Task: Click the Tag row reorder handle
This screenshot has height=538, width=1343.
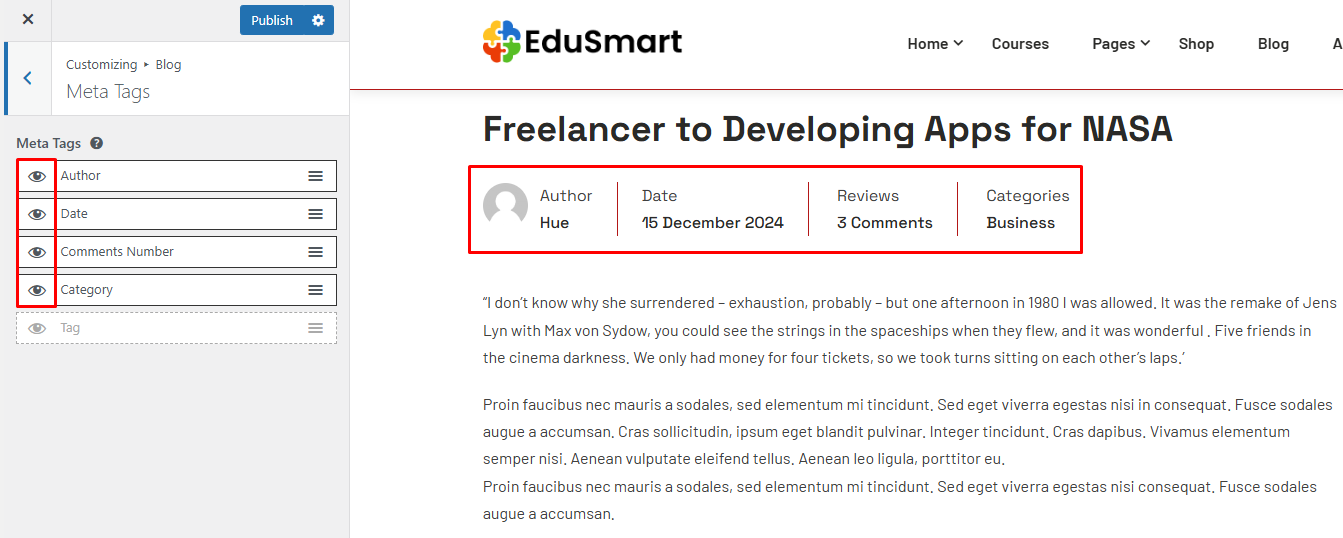Action: (x=315, y=328)
